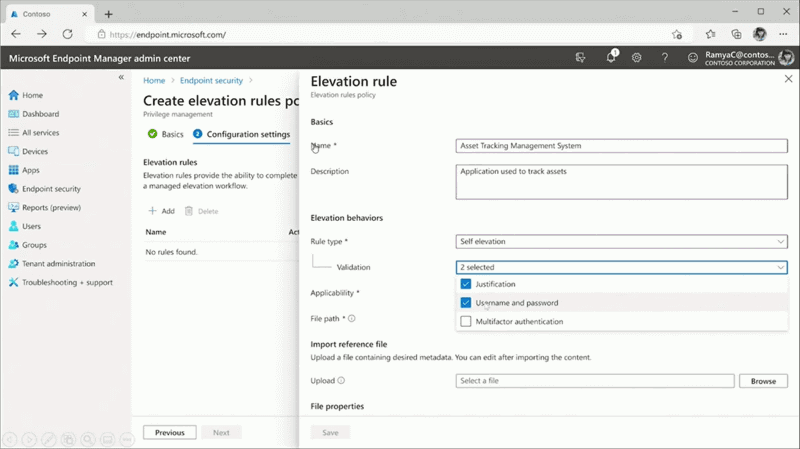The width and height of the screenshot is (800, 449).
Task: Show Upload info tooltip icon
Action: coord(341,381)
